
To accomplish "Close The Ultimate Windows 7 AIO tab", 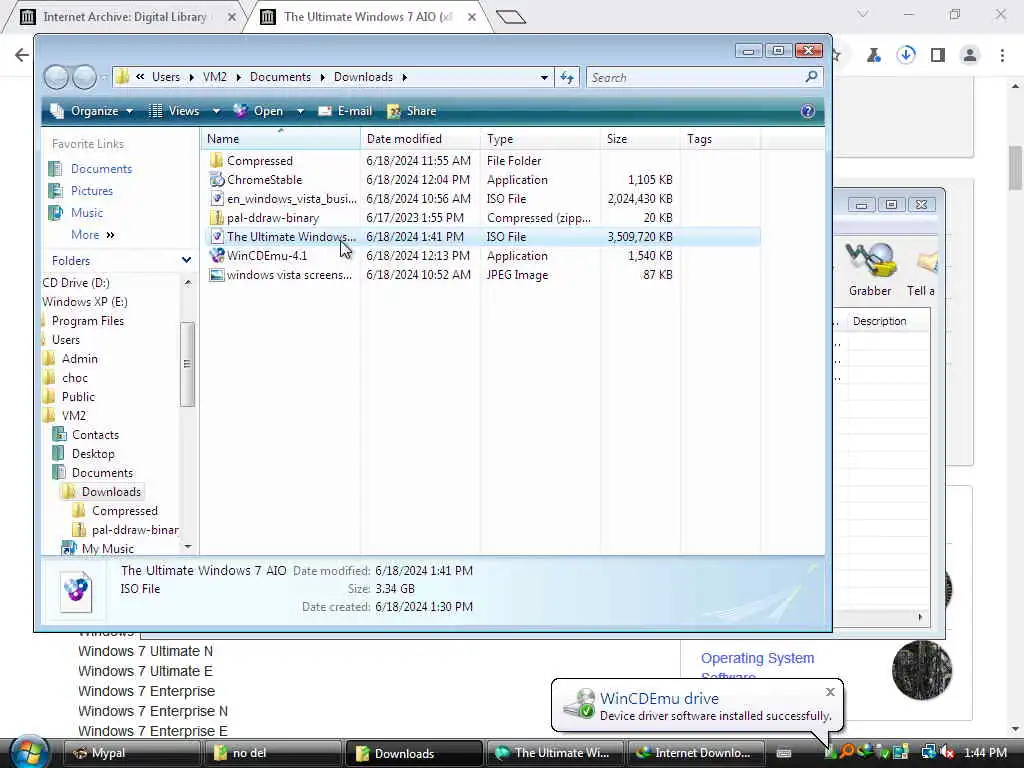I will [472, 17].
